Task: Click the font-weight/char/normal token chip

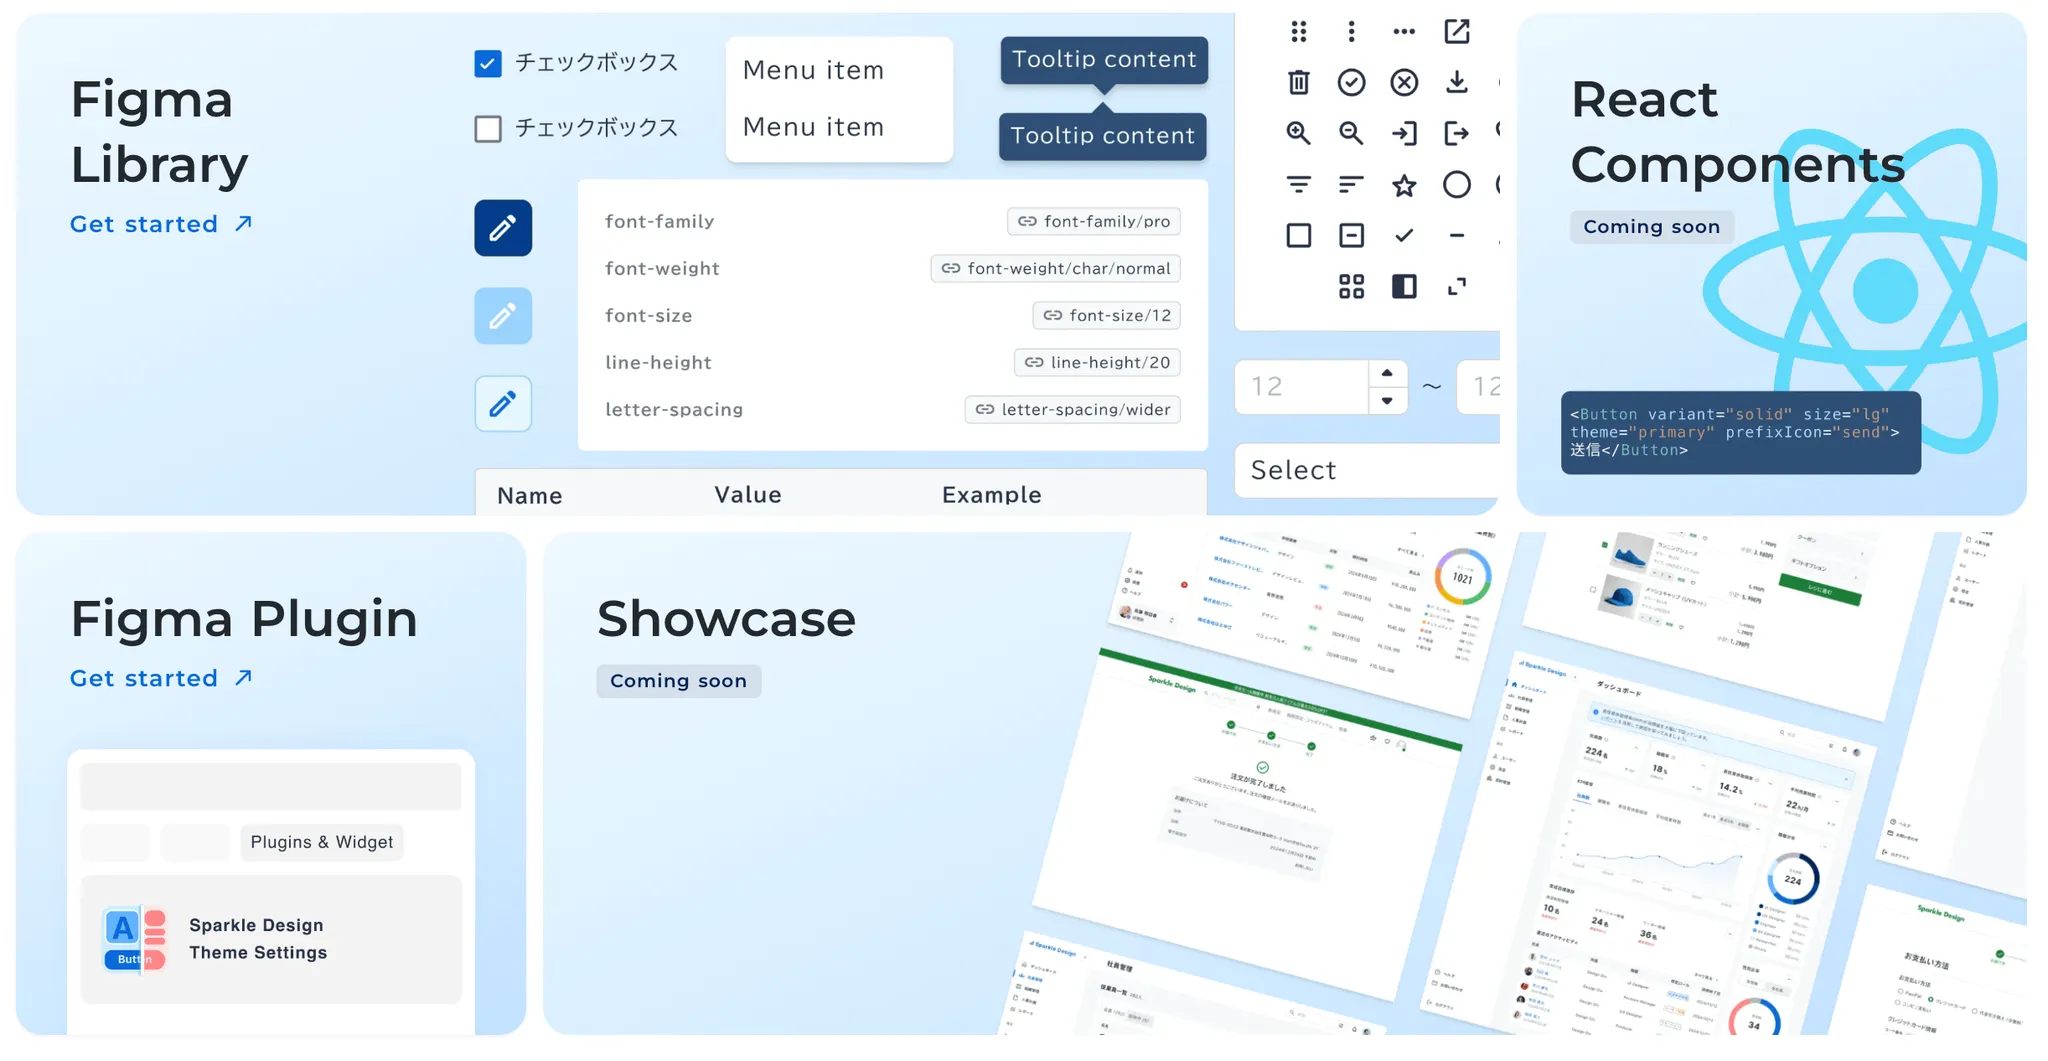Action: point(1056,268)
